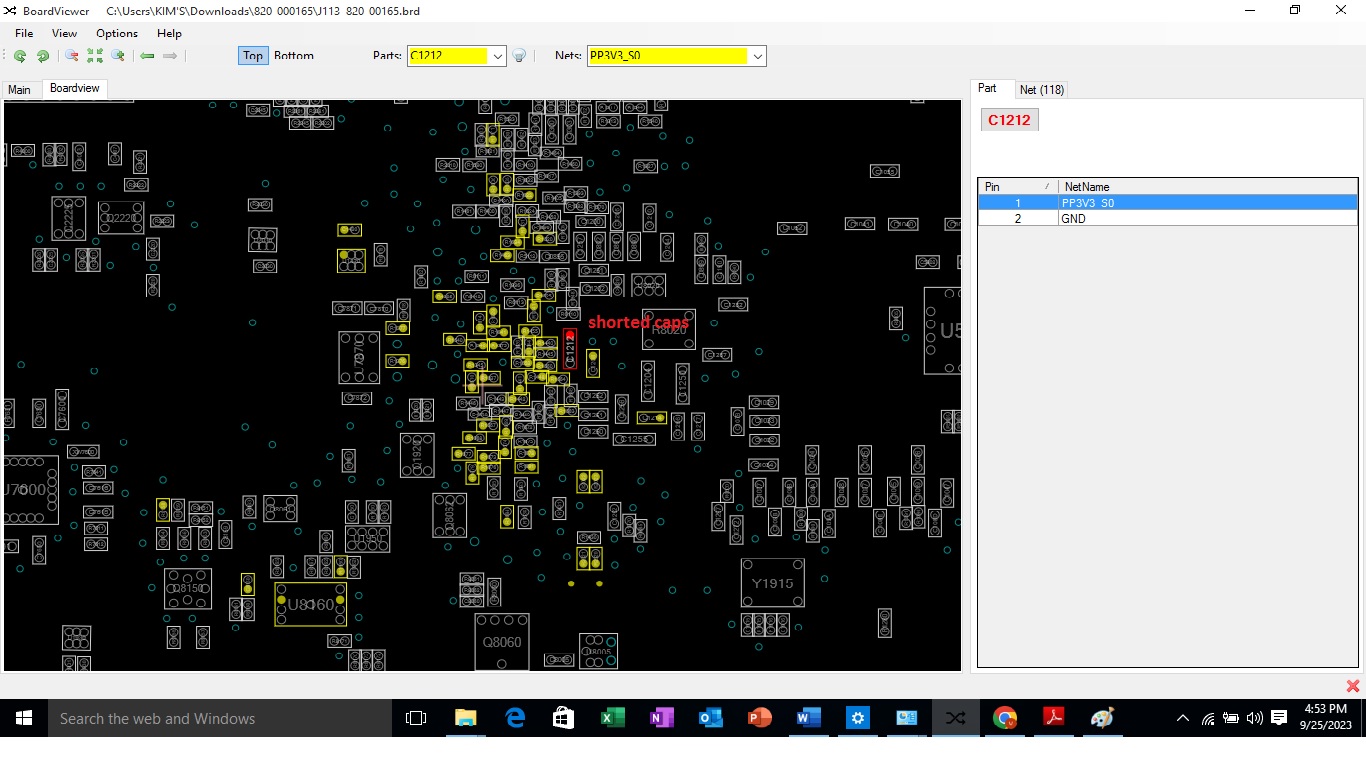Open File Explorer from the taskbar

pos(466,718)
